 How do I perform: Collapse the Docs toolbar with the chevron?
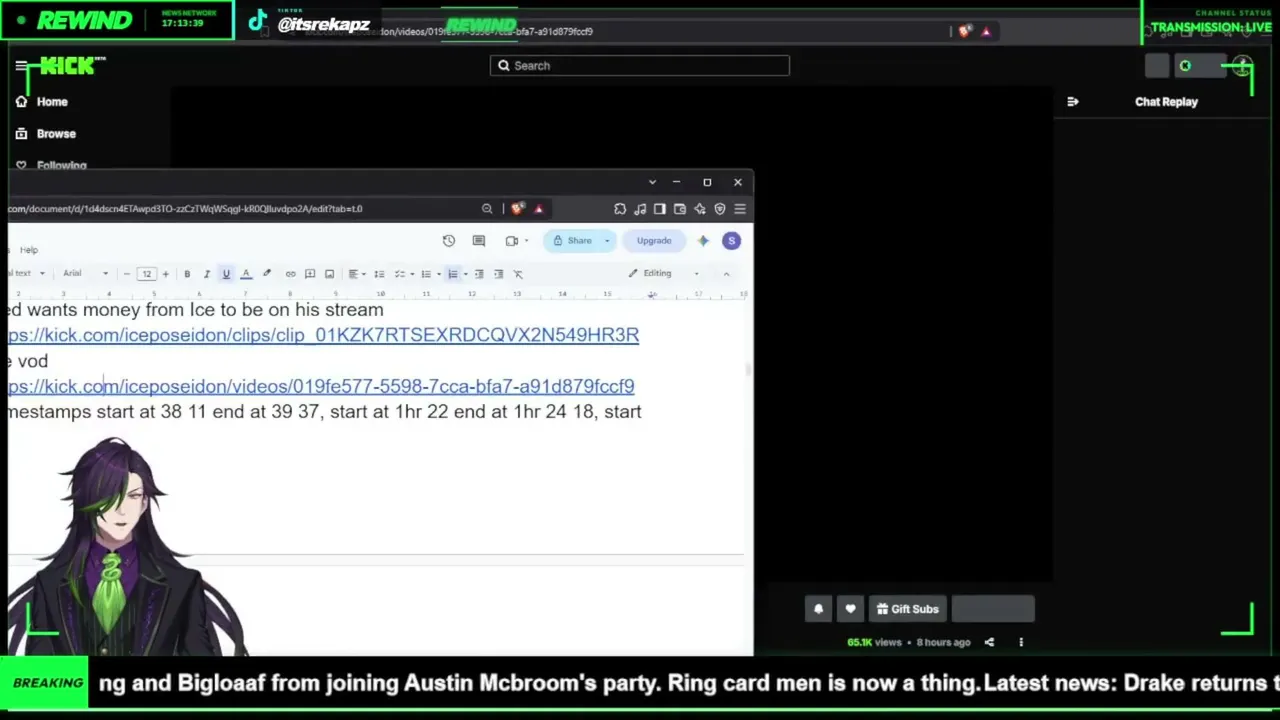tap(726, 273)
